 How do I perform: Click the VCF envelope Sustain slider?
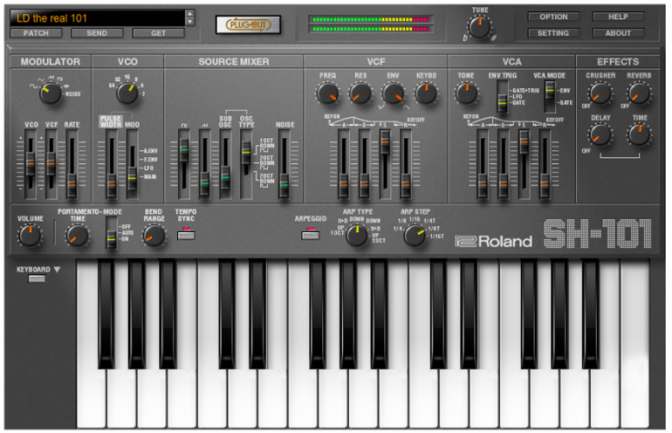point(385,164)
